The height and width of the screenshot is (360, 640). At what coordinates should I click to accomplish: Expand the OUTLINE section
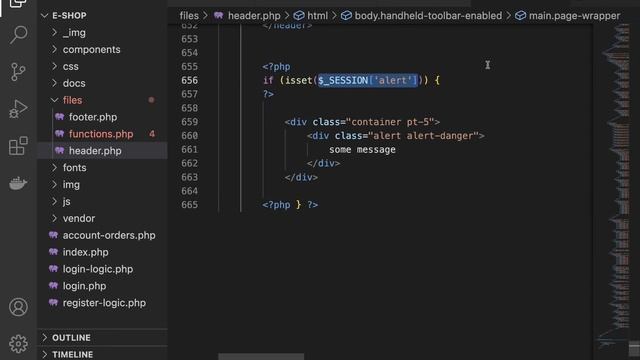44,338
